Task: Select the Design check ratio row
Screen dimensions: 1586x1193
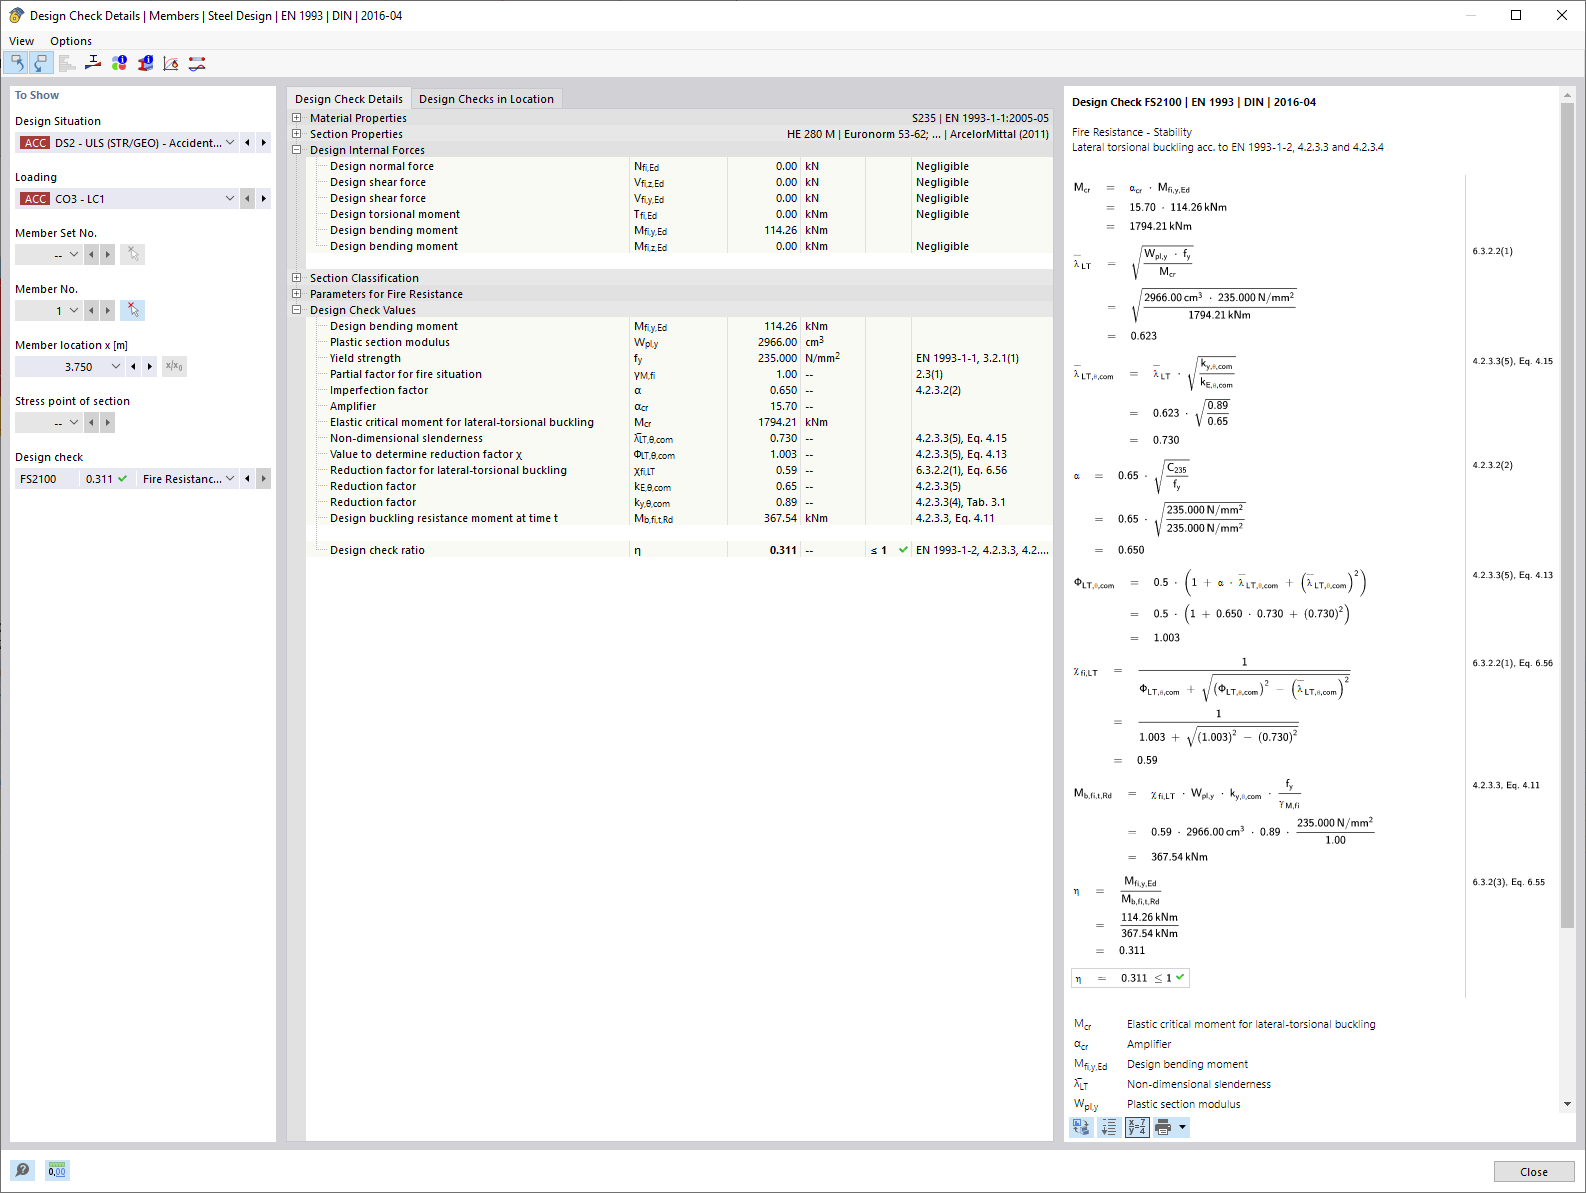Action: click(x=679, y=550)
